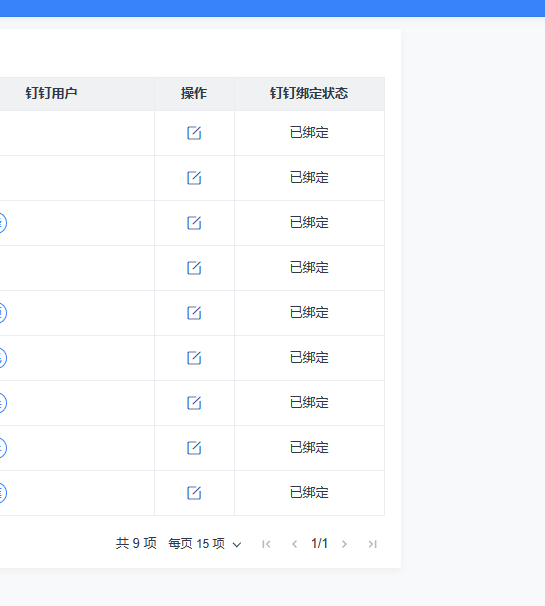Click the 钉钉绑定状态 column header
This screenshot has width=545, height=606.
(x=309, y=93)
